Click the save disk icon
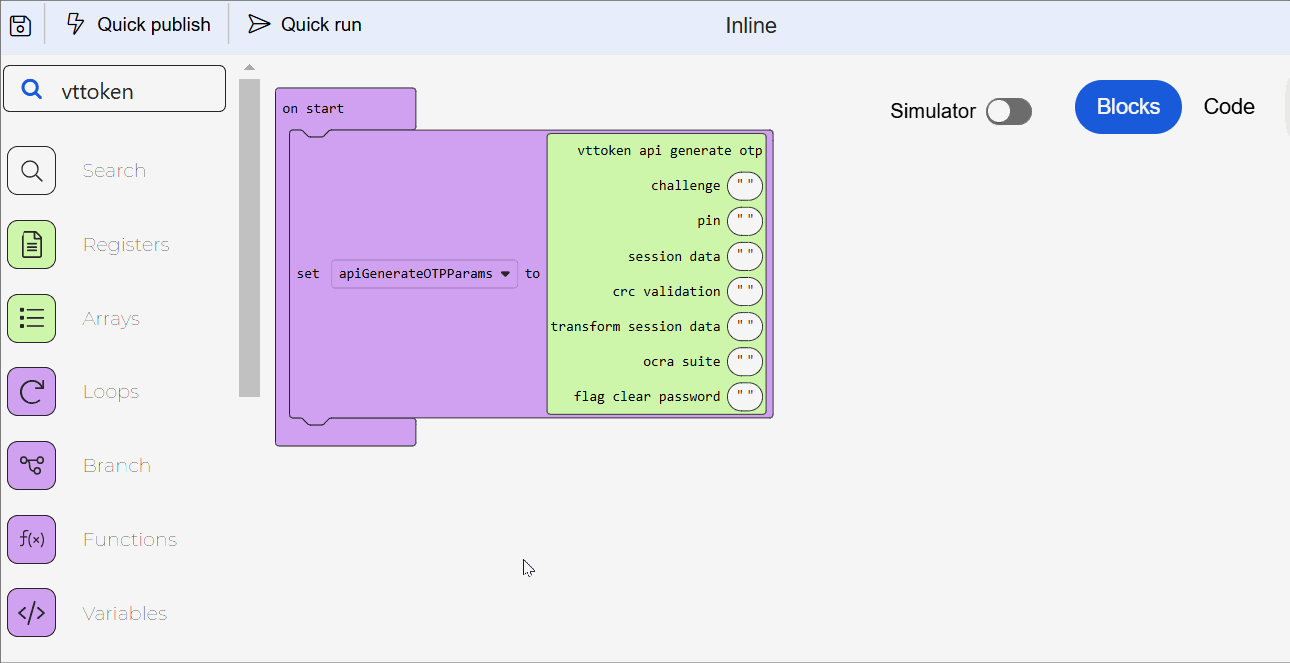The height and width of the screenshot is (663, 1290). [x=21, y=25]
